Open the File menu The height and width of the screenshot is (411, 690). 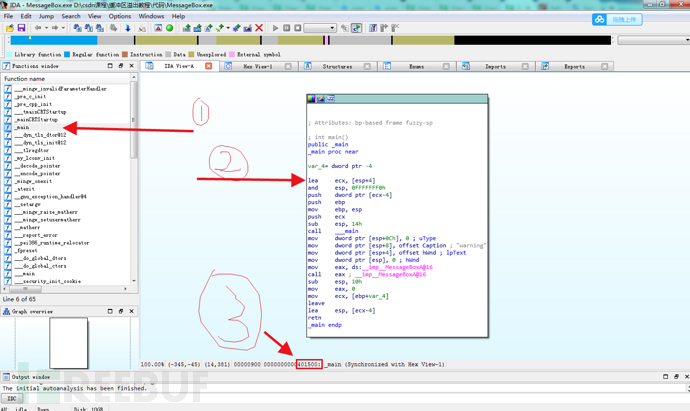[x=8, y=16]
